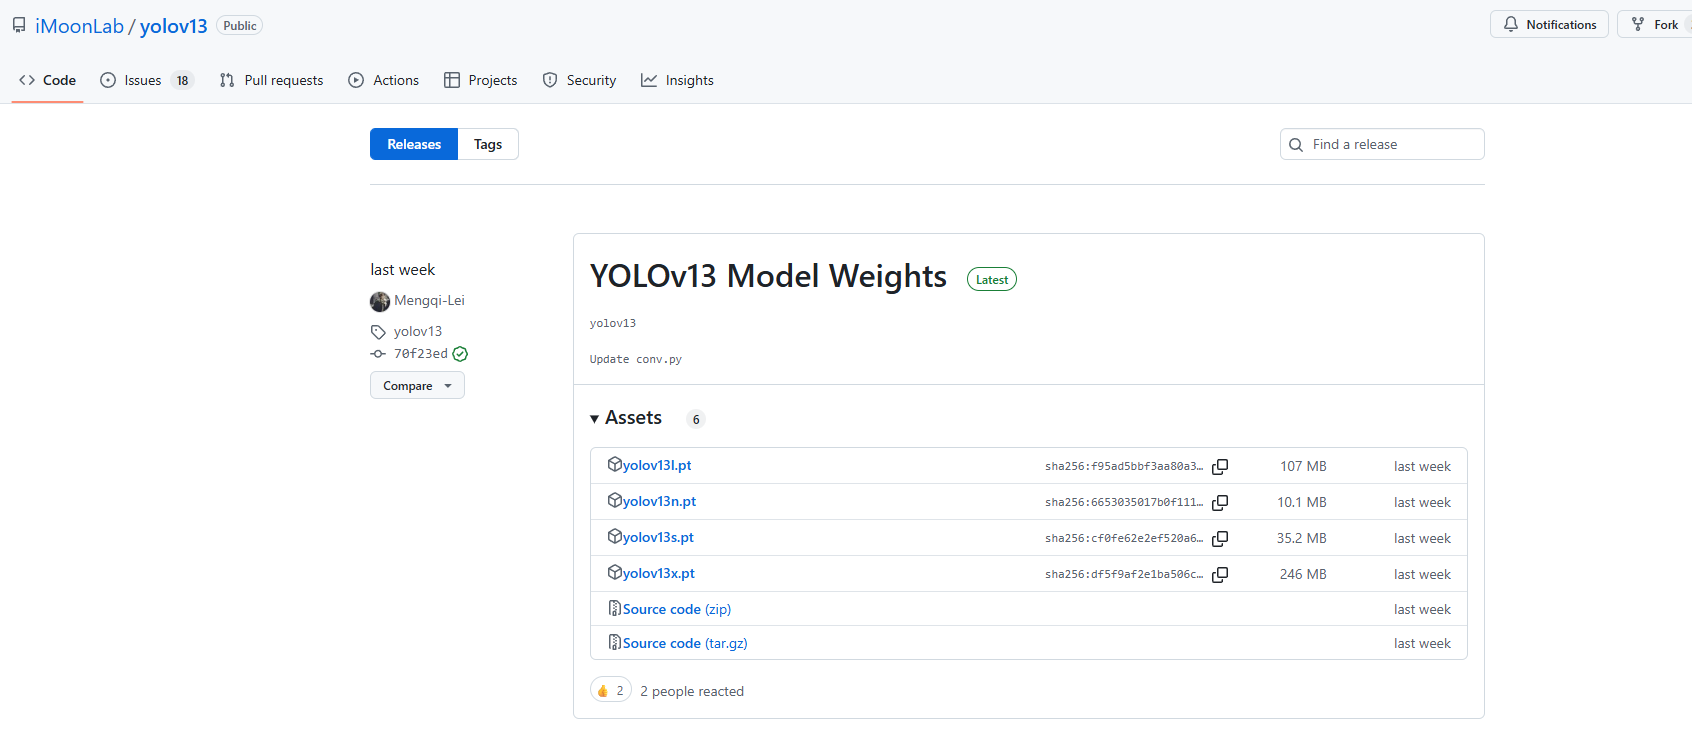Click the Pull requests icon
Image resolution: width=1692 pixels, height=750 pixels.
click(x=227, y=80)
